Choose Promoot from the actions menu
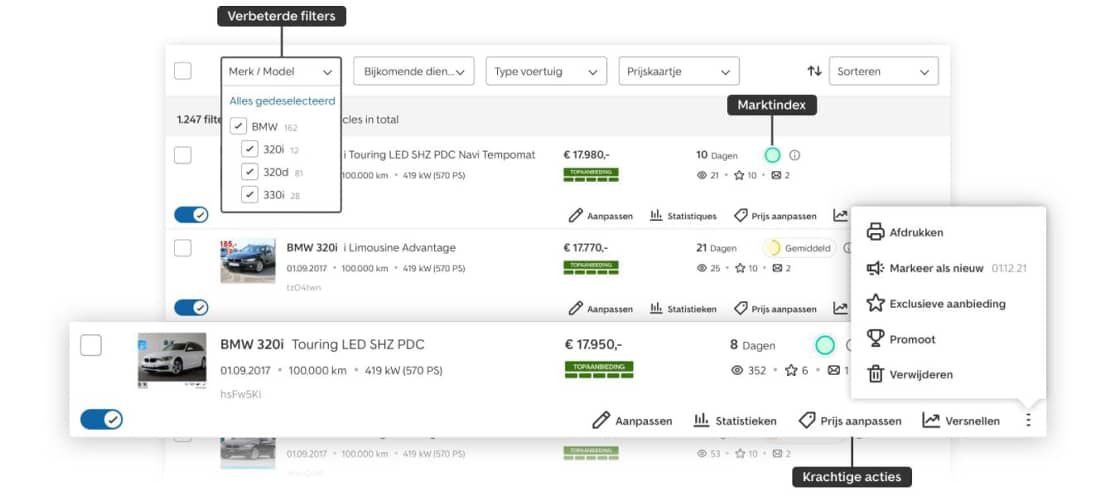The width and height of the screenshot is (1100, 501). pos(901,339)
